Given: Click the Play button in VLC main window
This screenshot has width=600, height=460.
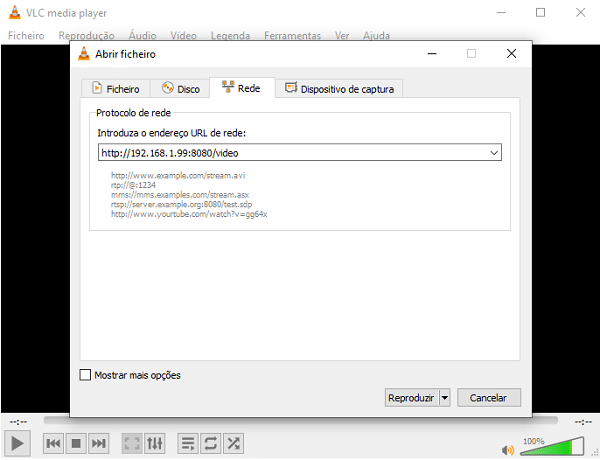Looking at the screenshot, I should click(17, 444).
